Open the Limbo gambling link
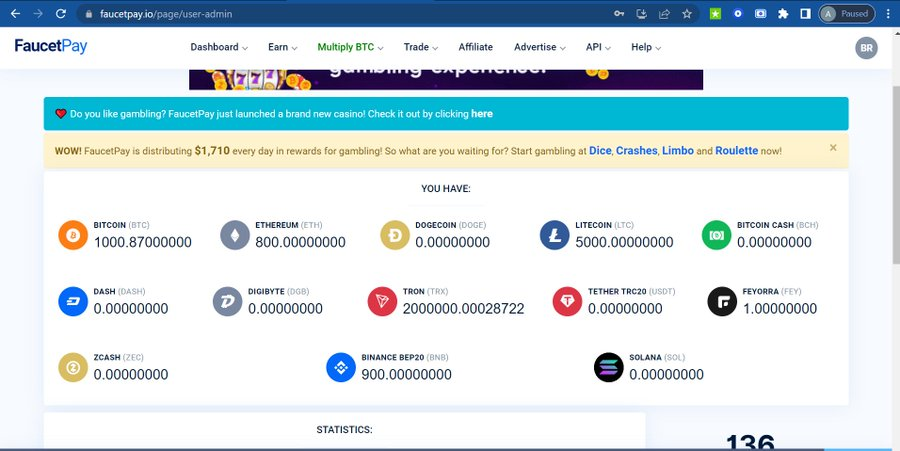Image resolution: width=900 pixels, height=451 pixels. [678, 151]
